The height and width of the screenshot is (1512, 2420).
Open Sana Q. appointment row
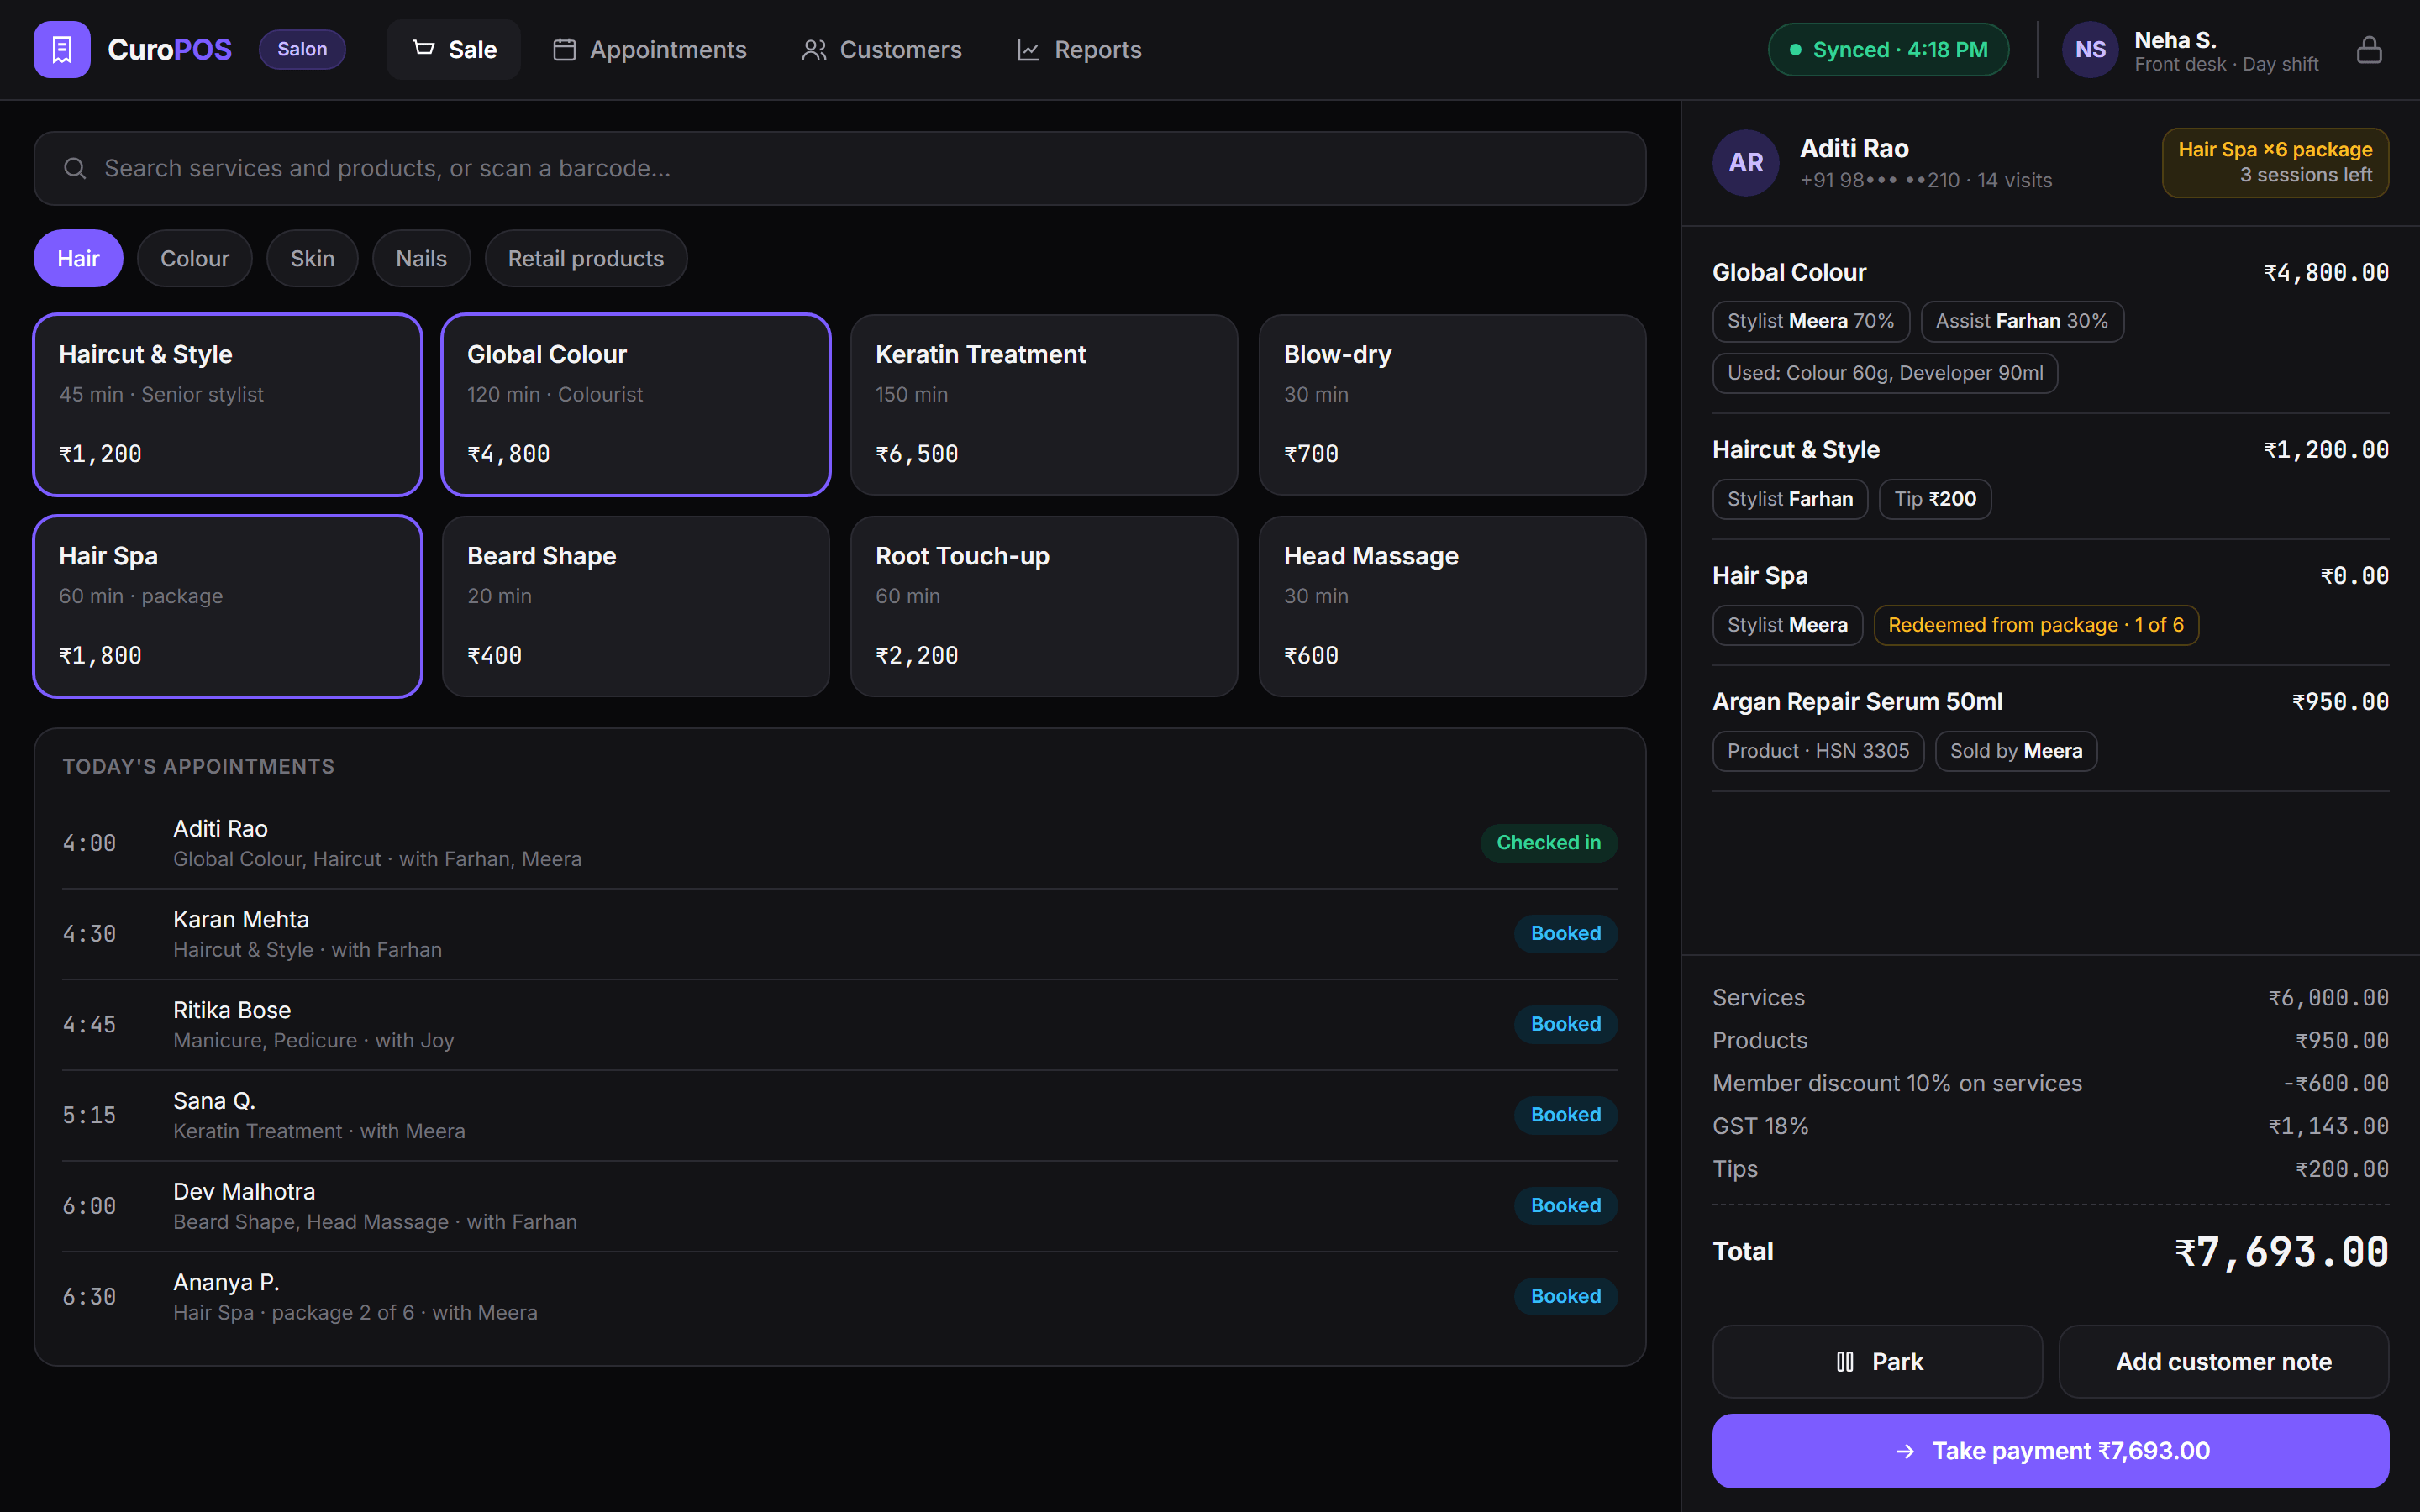coord(840,1115)
